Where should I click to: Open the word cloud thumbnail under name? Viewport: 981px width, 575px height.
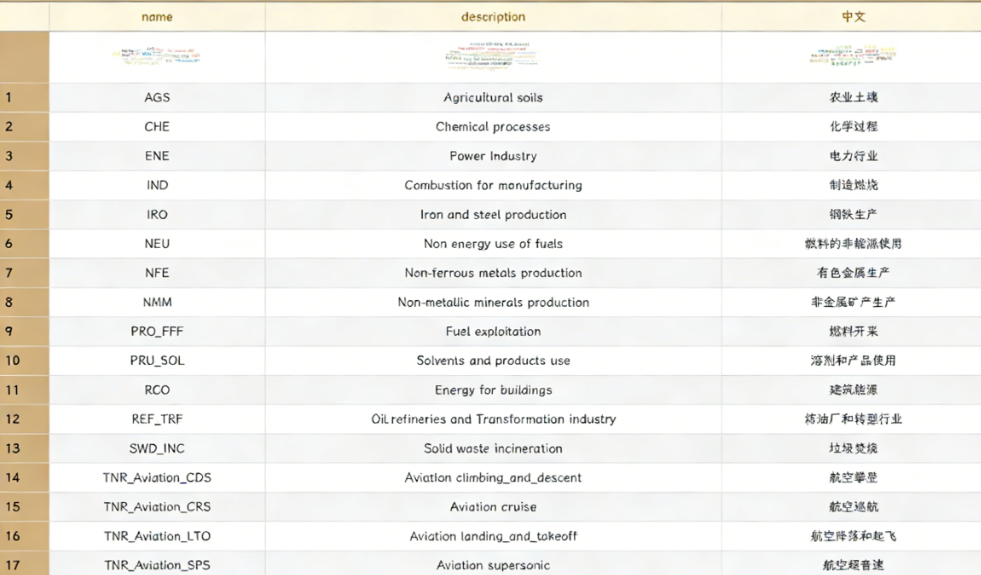click(157, 56)
